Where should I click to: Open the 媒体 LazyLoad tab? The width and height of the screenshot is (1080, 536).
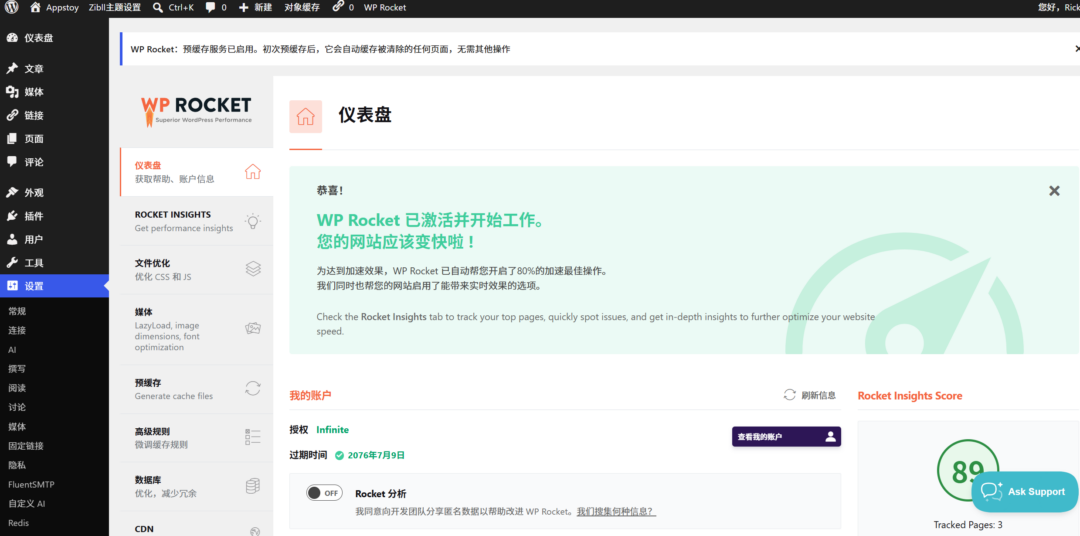196,329
